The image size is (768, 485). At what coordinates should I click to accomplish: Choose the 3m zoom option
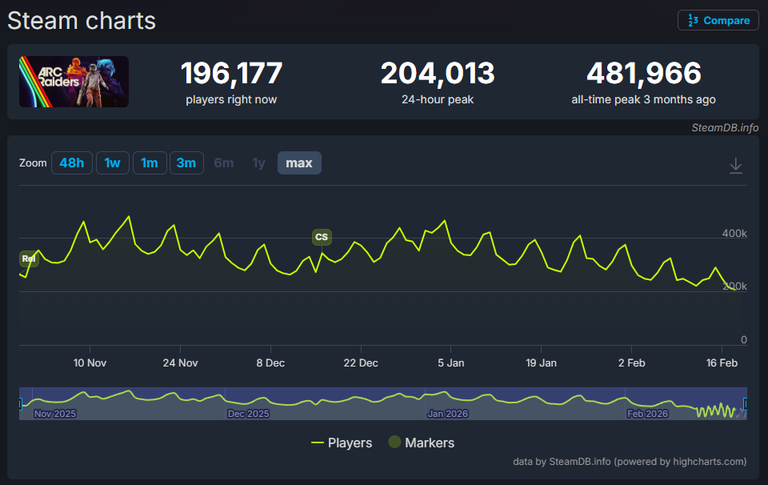pos(186,163)
